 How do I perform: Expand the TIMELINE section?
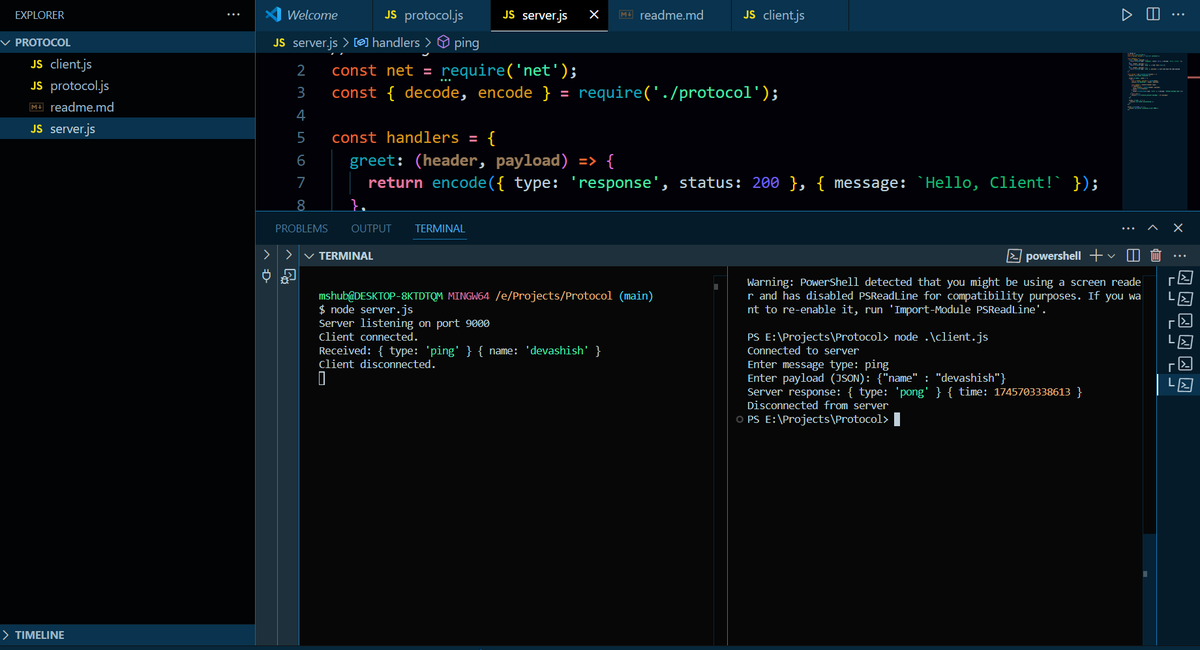point(127,635)
